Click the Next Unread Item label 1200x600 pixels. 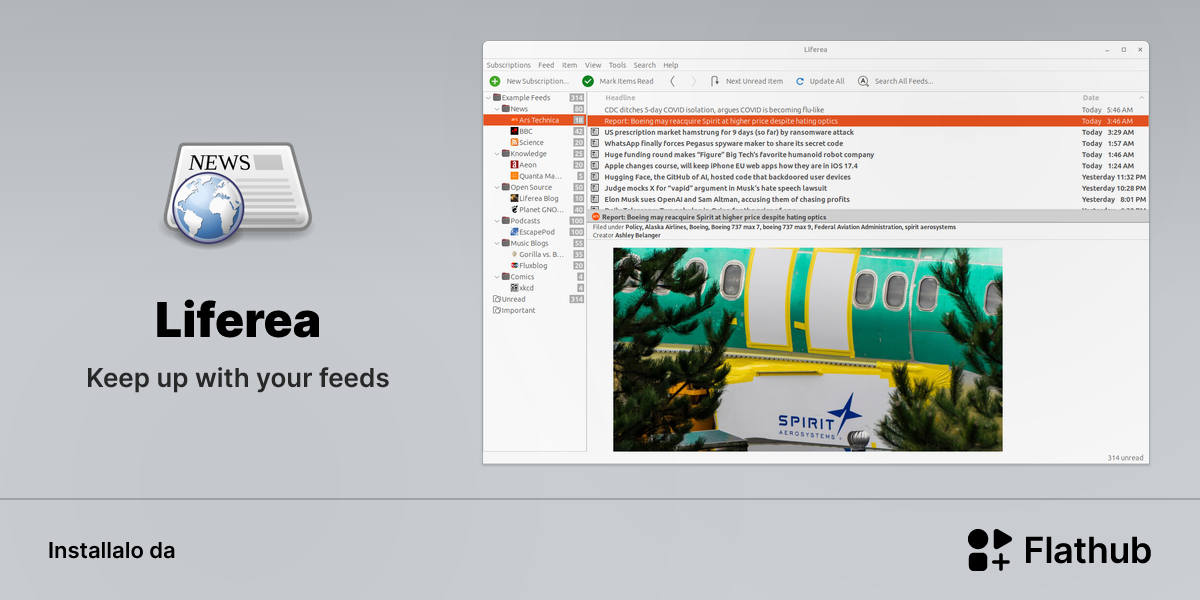point(755,81)
